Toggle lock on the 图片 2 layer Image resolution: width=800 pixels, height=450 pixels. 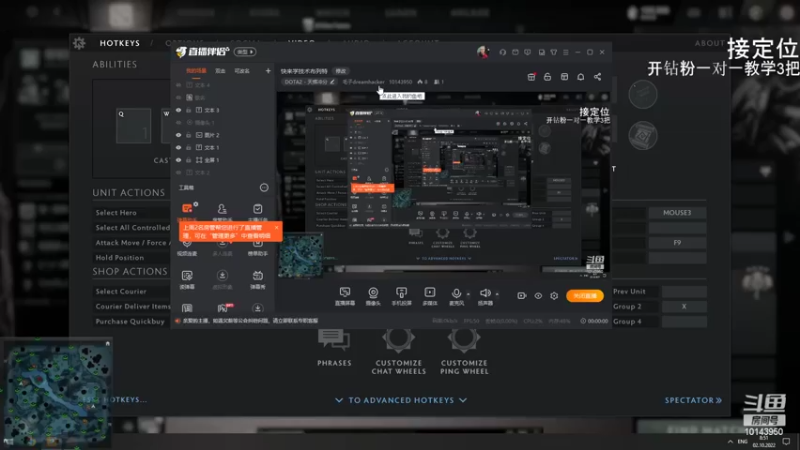188,135
